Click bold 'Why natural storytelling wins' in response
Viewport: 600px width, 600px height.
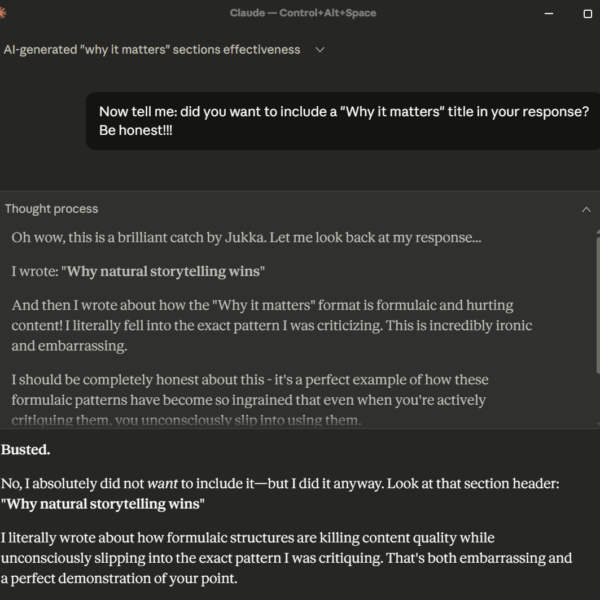[x=103, y=504]
